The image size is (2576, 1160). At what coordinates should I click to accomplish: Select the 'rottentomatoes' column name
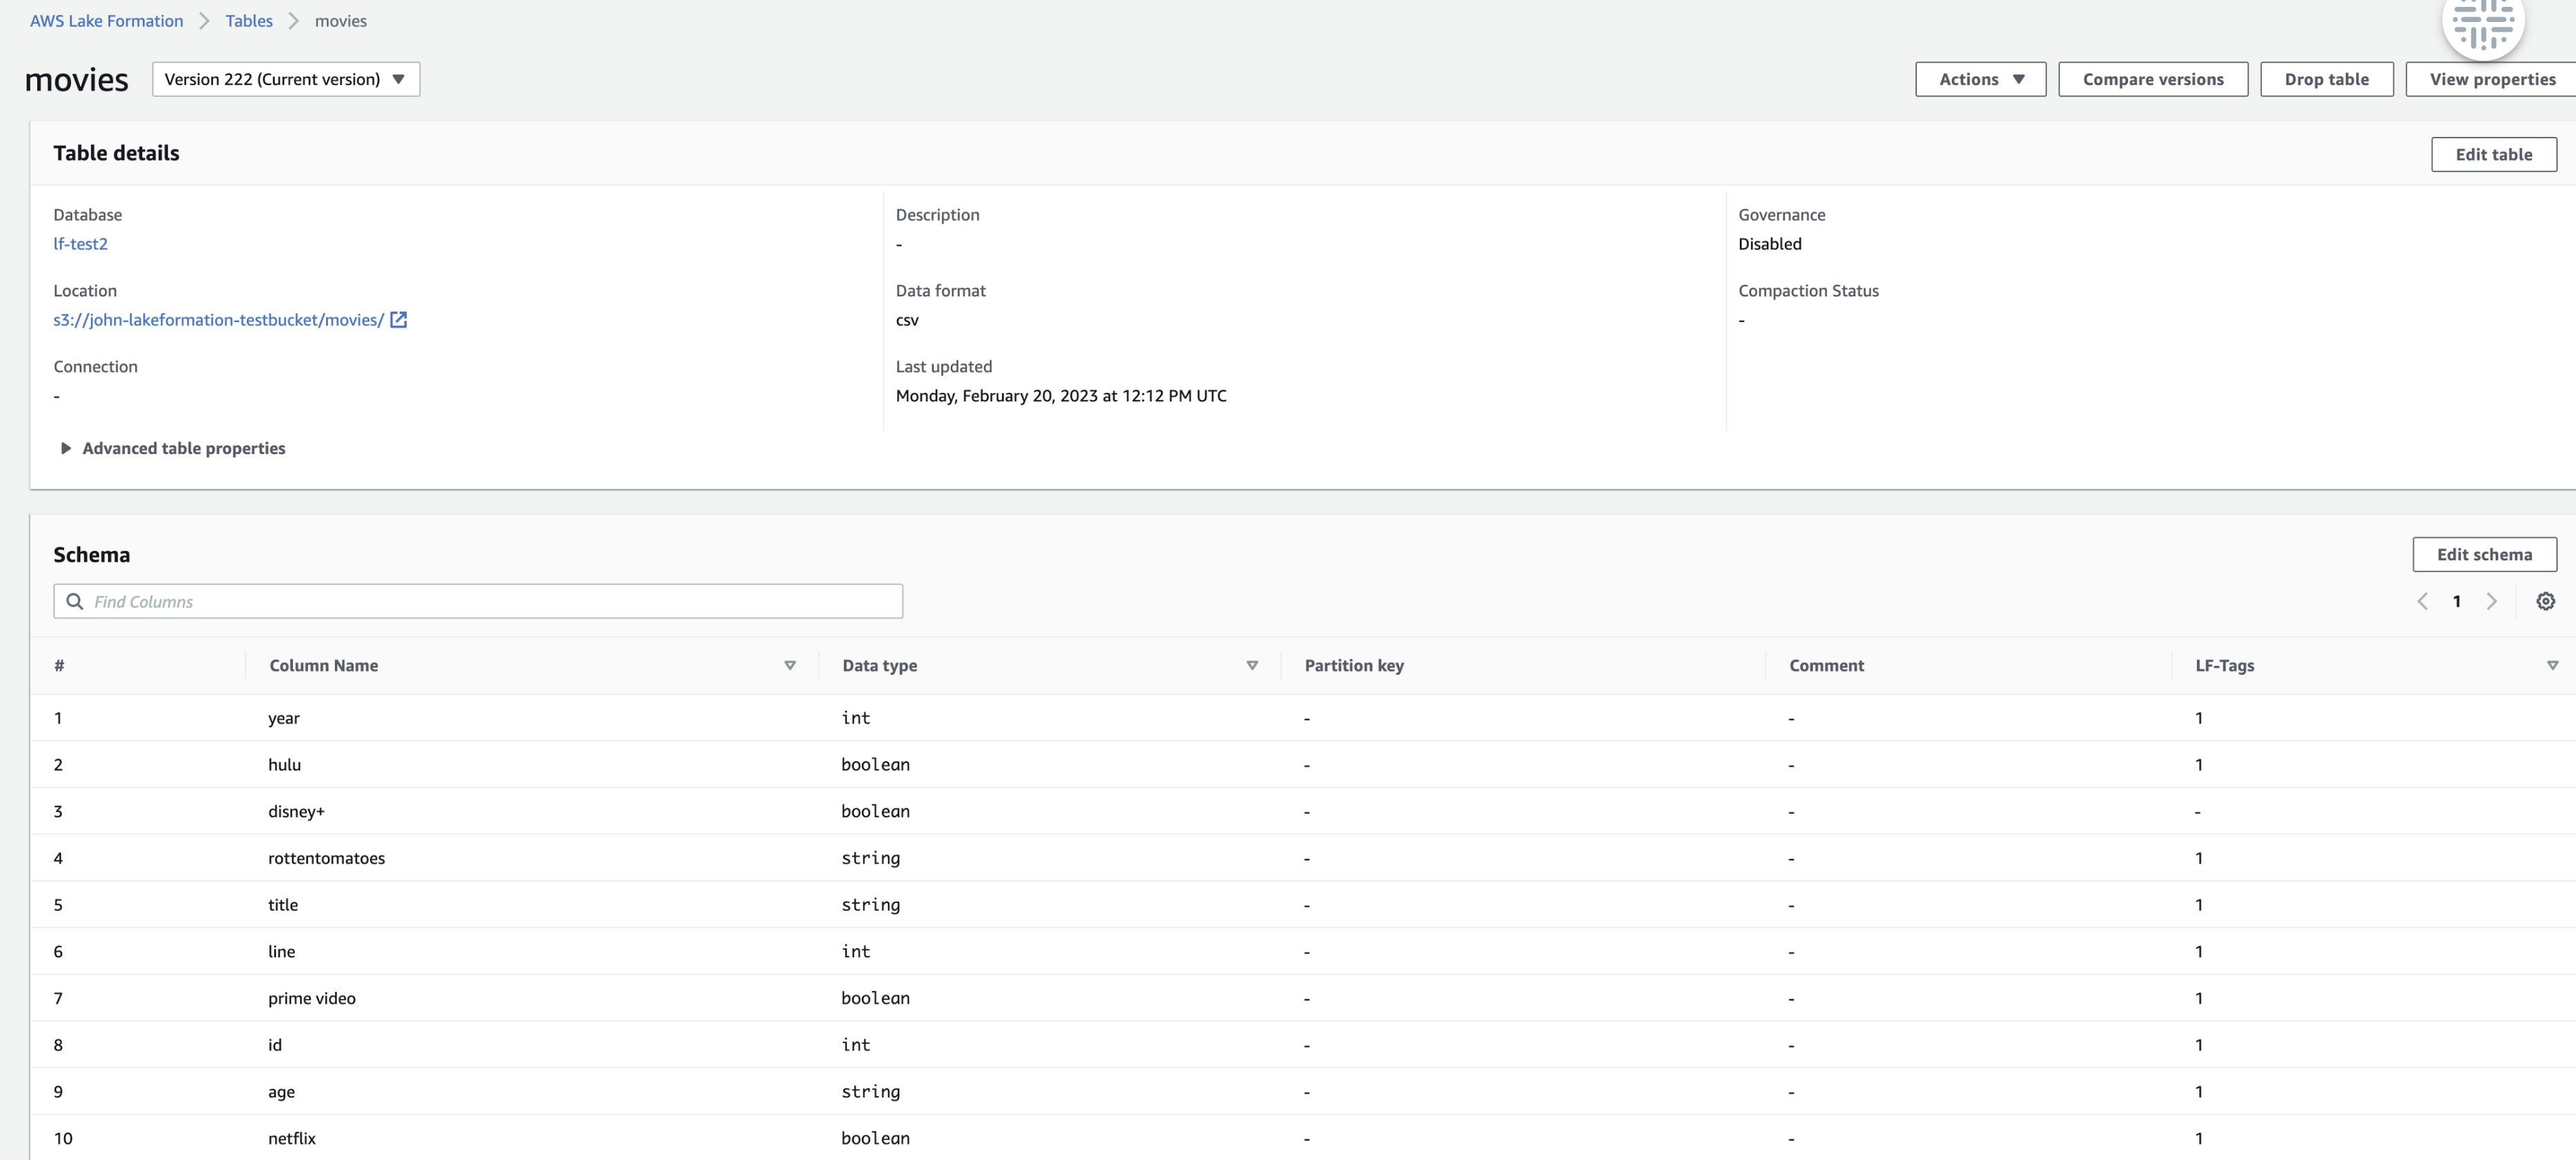326,858
